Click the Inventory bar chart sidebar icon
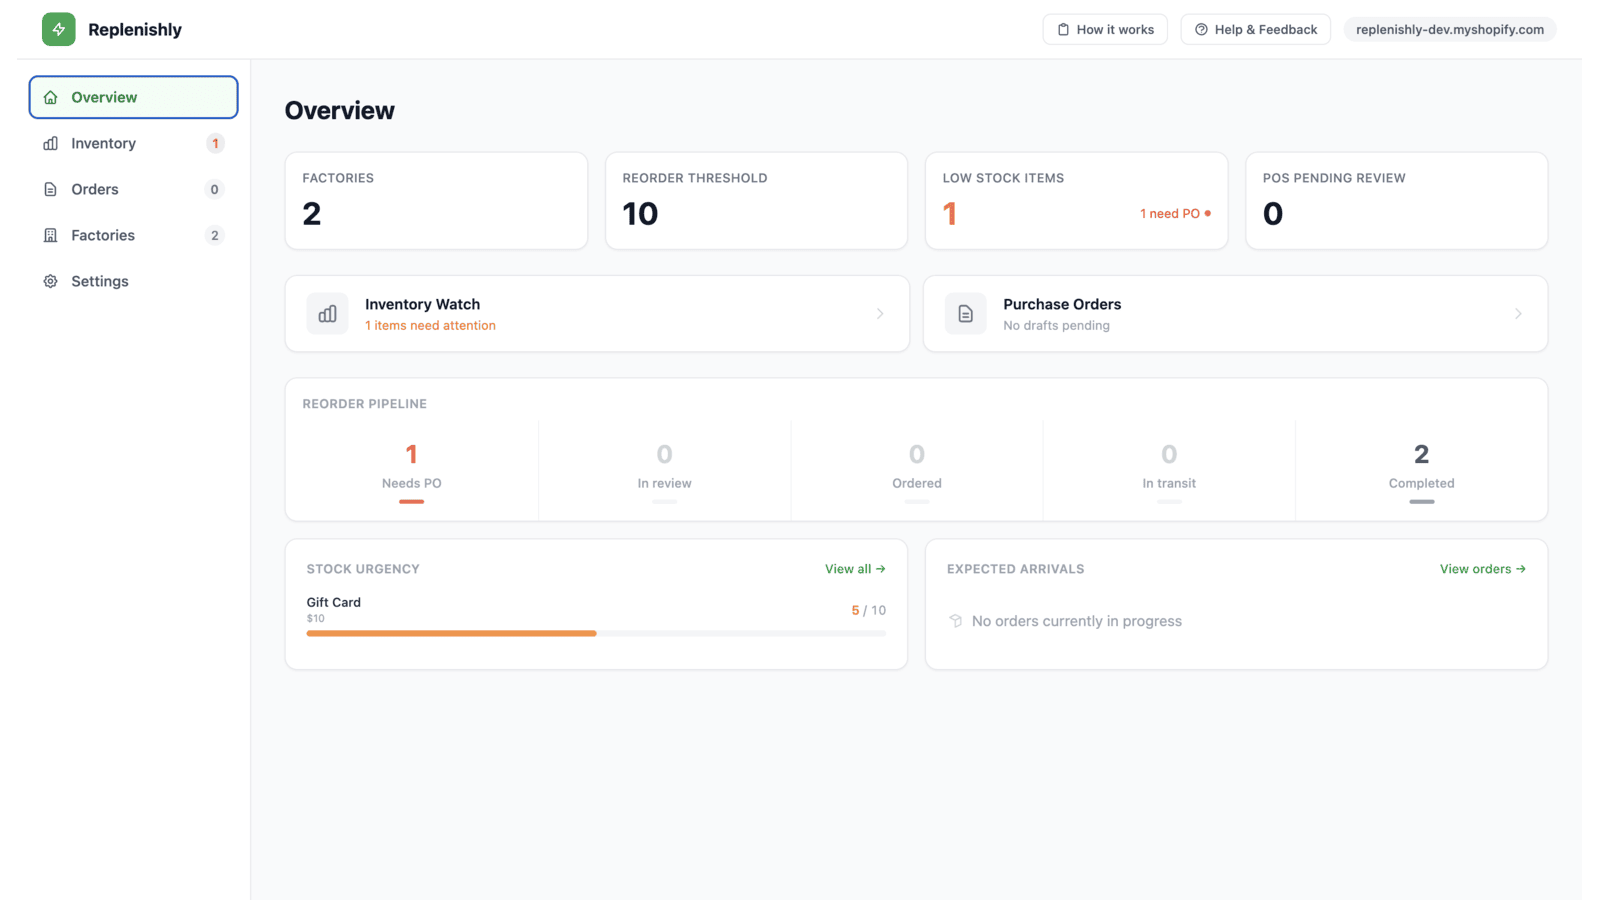This screenshot has width=1600, height=900. point(50,143)
